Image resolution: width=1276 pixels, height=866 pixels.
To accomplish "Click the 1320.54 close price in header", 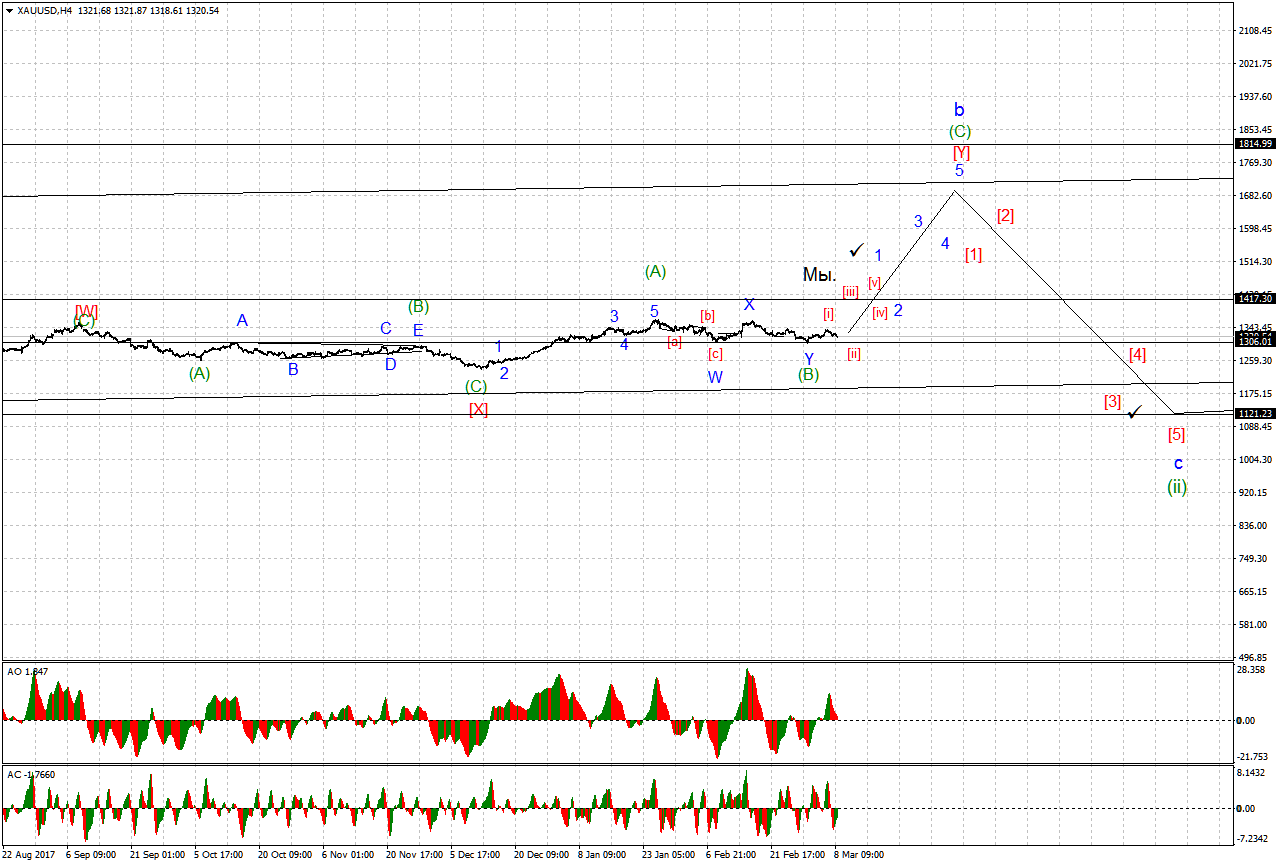I will point(203,11).
